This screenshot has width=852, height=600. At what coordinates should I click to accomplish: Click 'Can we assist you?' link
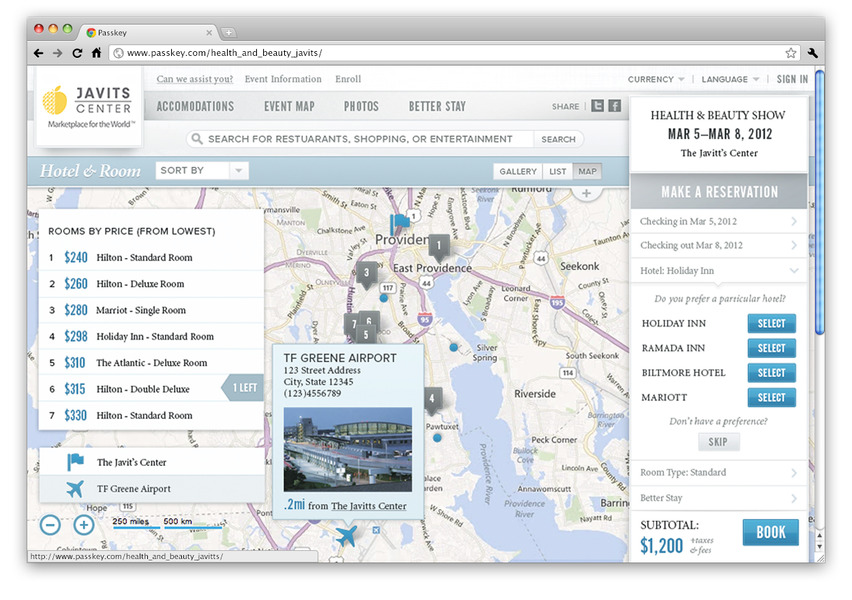[195, 79]
